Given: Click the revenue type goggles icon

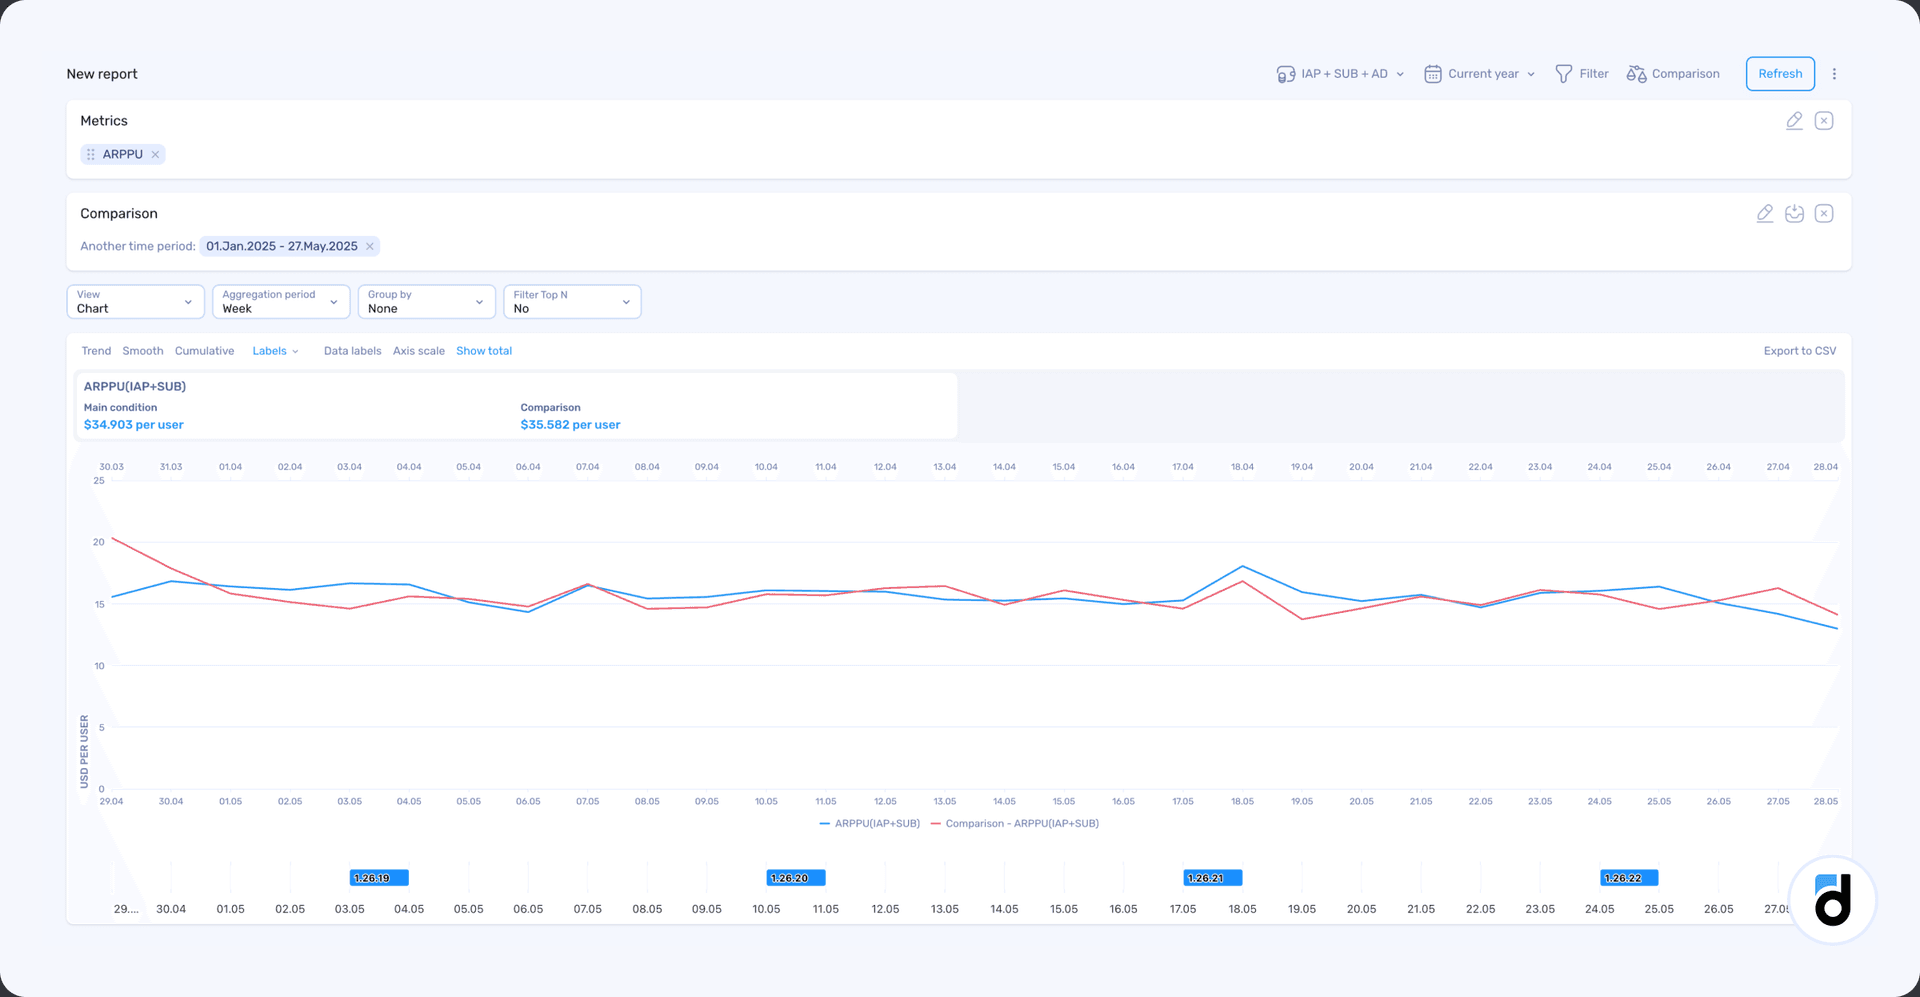Looking at the screenshot, I should (1286, 74).
